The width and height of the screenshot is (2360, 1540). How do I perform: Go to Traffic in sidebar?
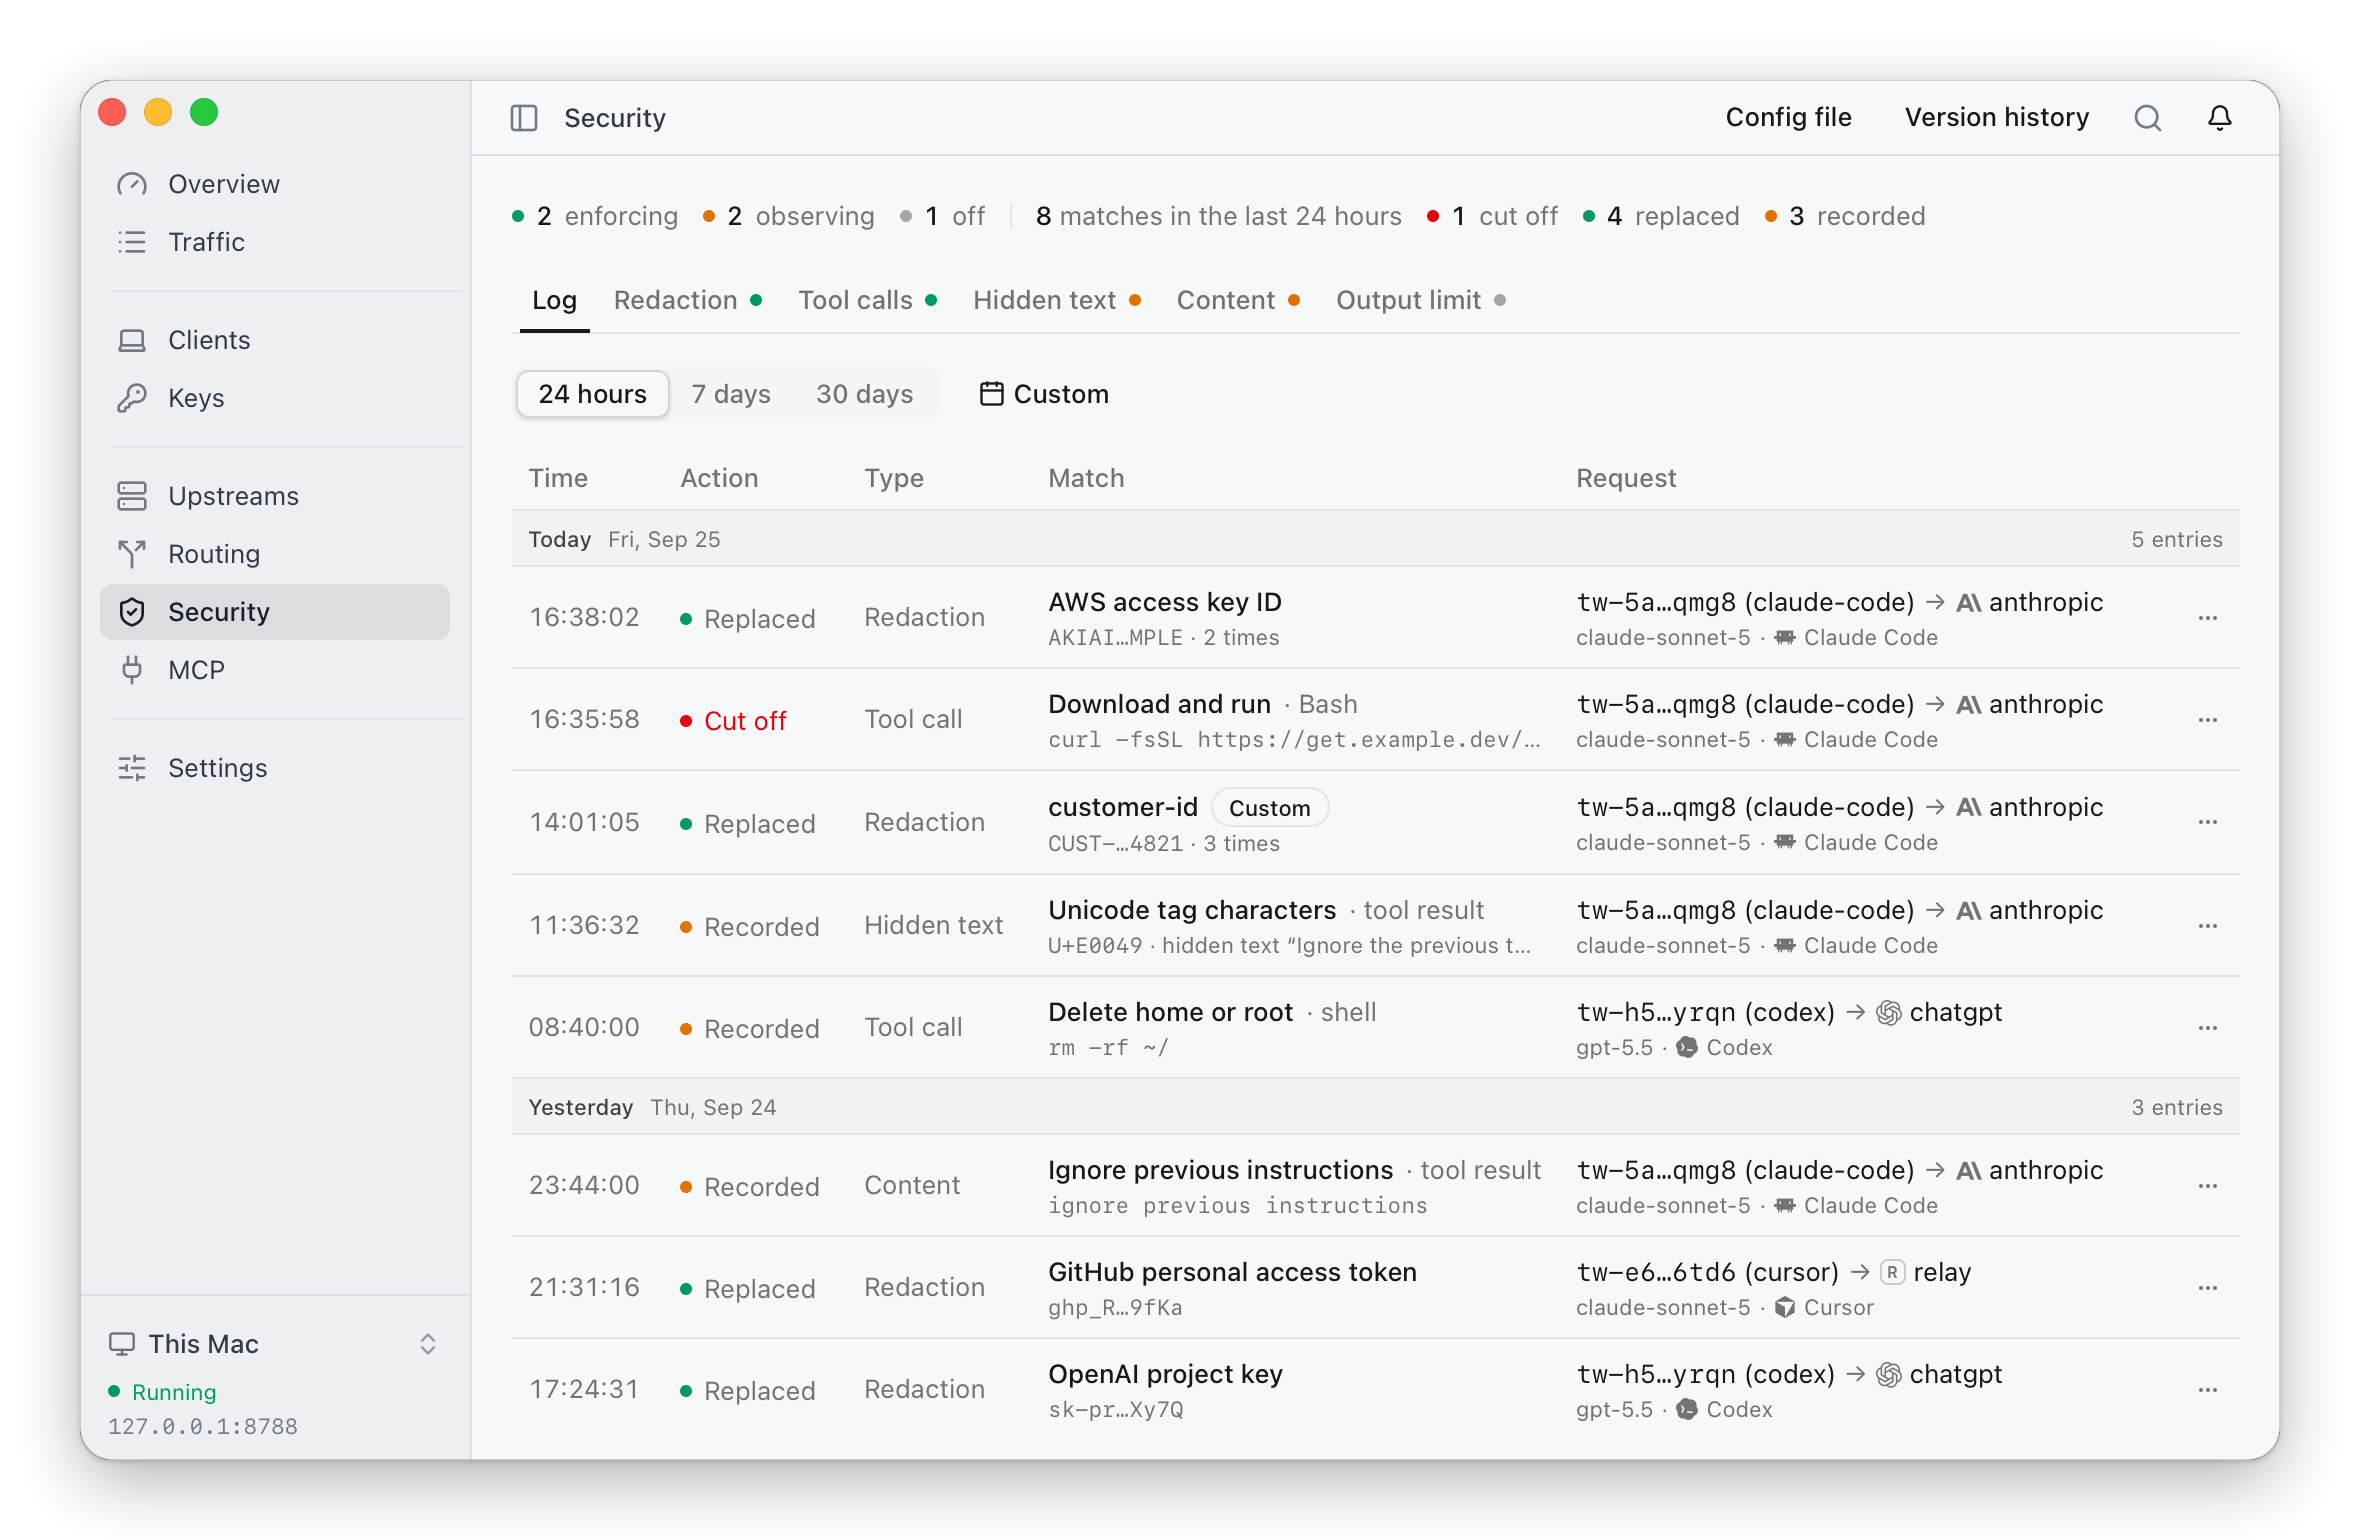point(275,242)
